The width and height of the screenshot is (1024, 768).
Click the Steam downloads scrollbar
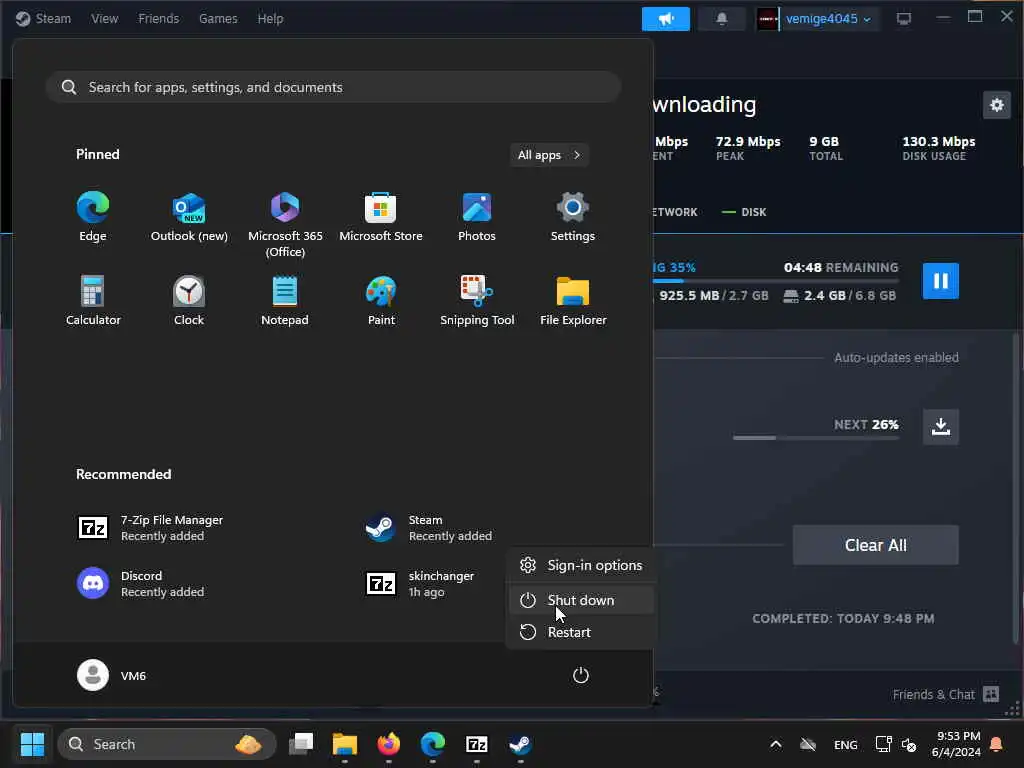(1016, 488)
